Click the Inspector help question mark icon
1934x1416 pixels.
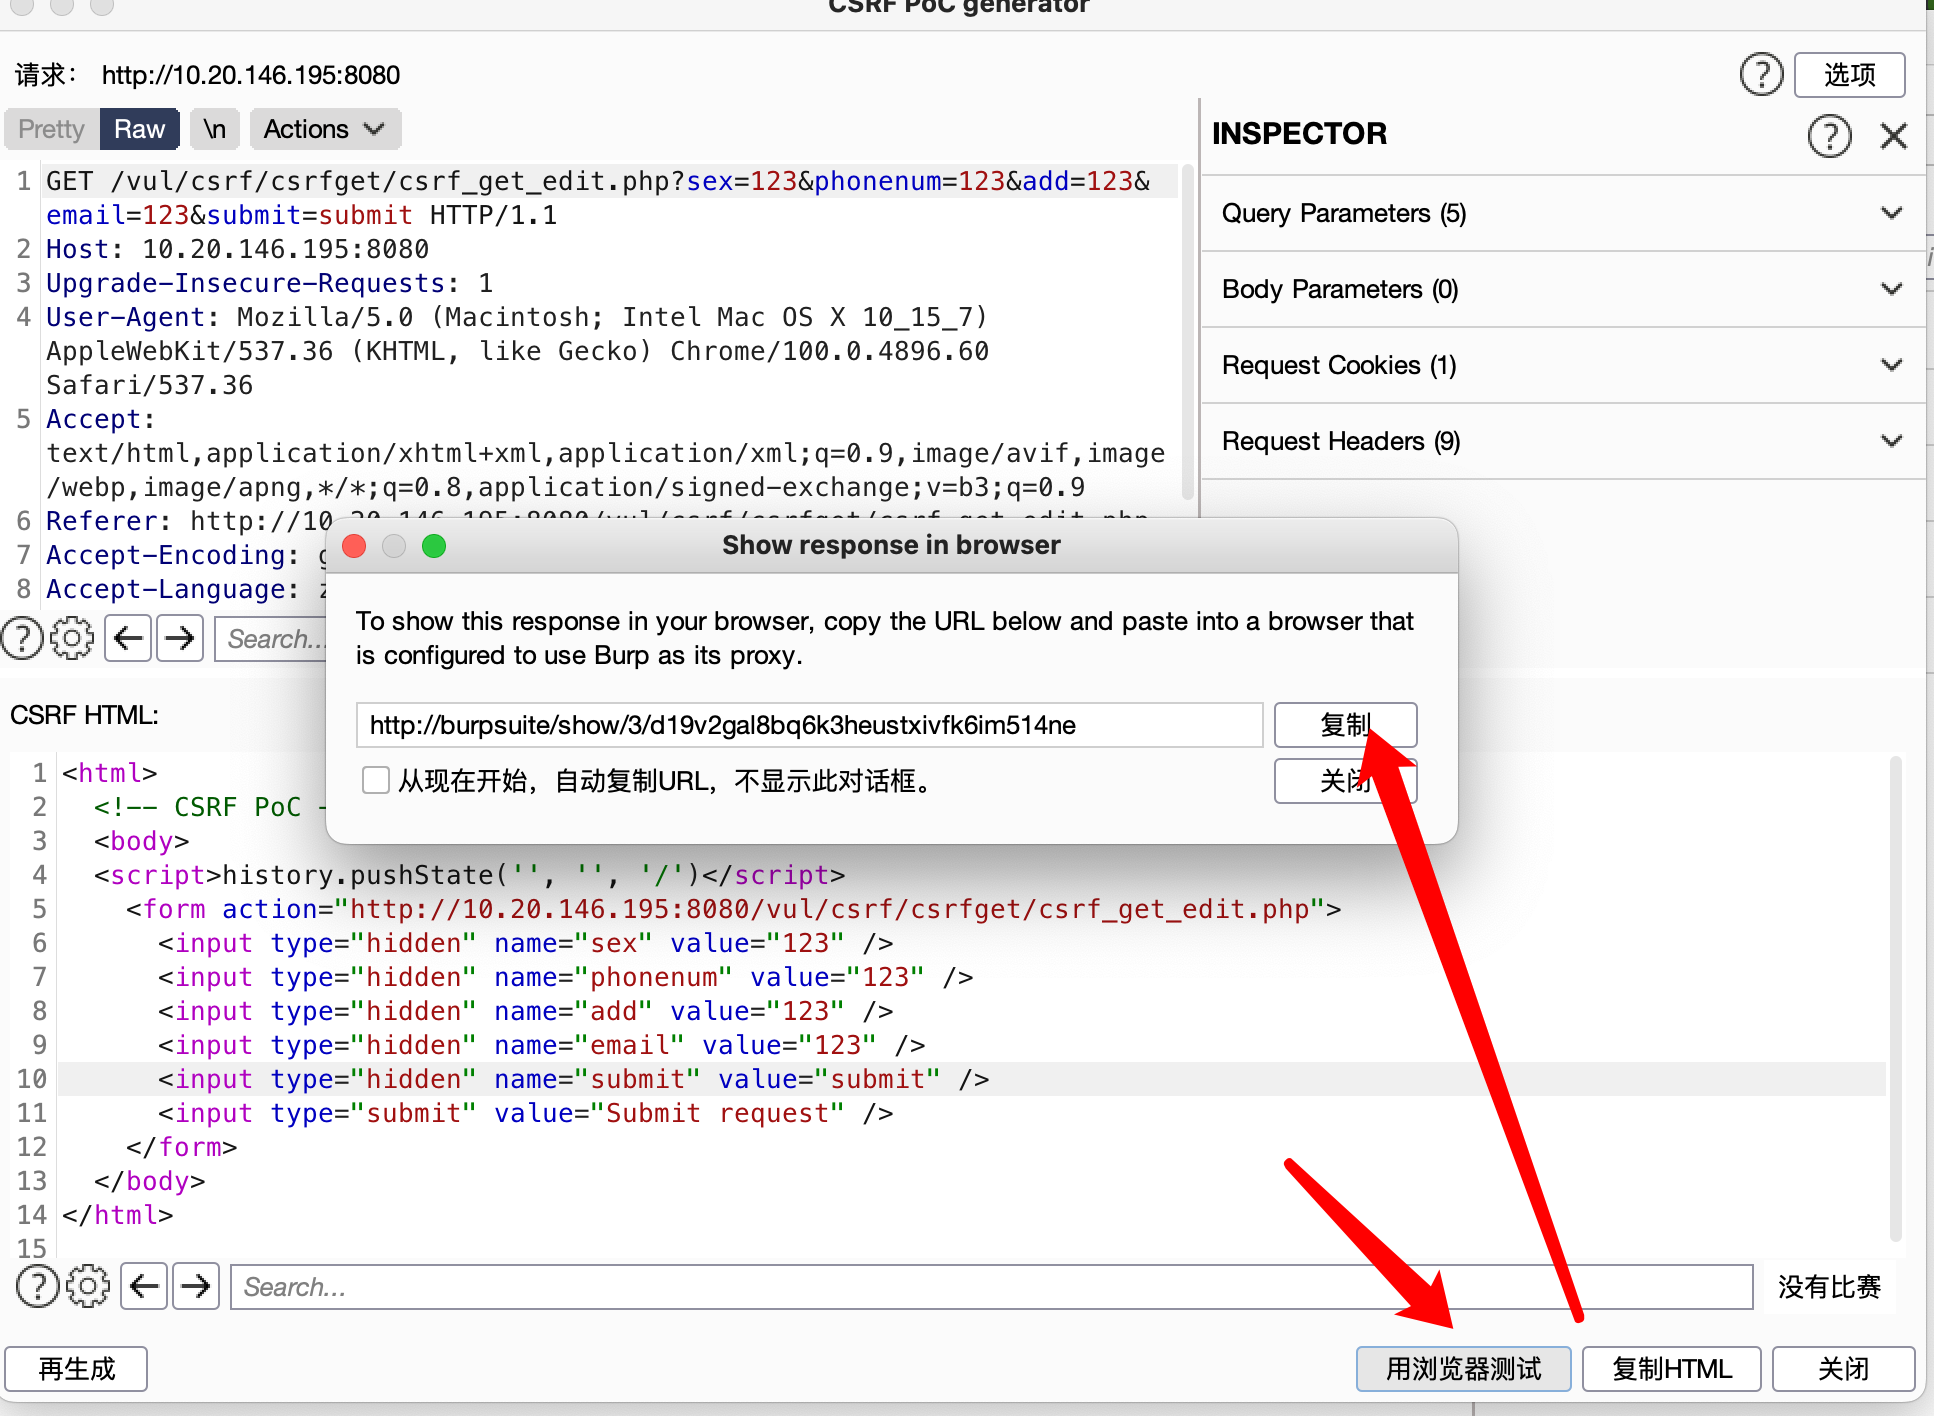[x=1829, y=135]
